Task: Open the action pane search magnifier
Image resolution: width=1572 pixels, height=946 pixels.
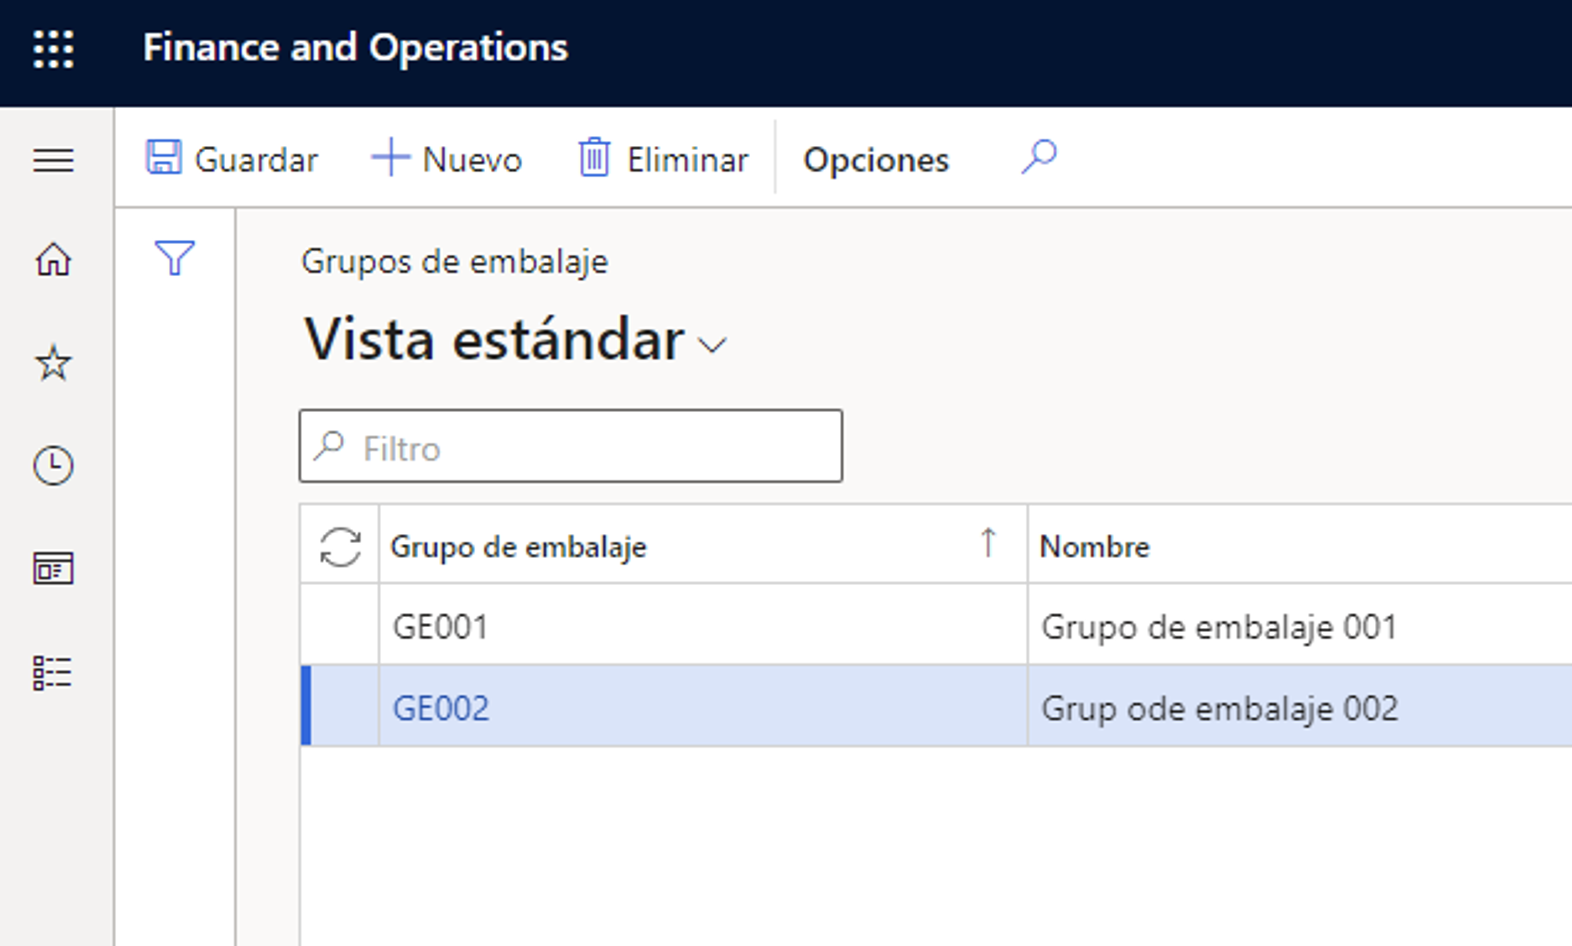Action: coord(1039,157)
